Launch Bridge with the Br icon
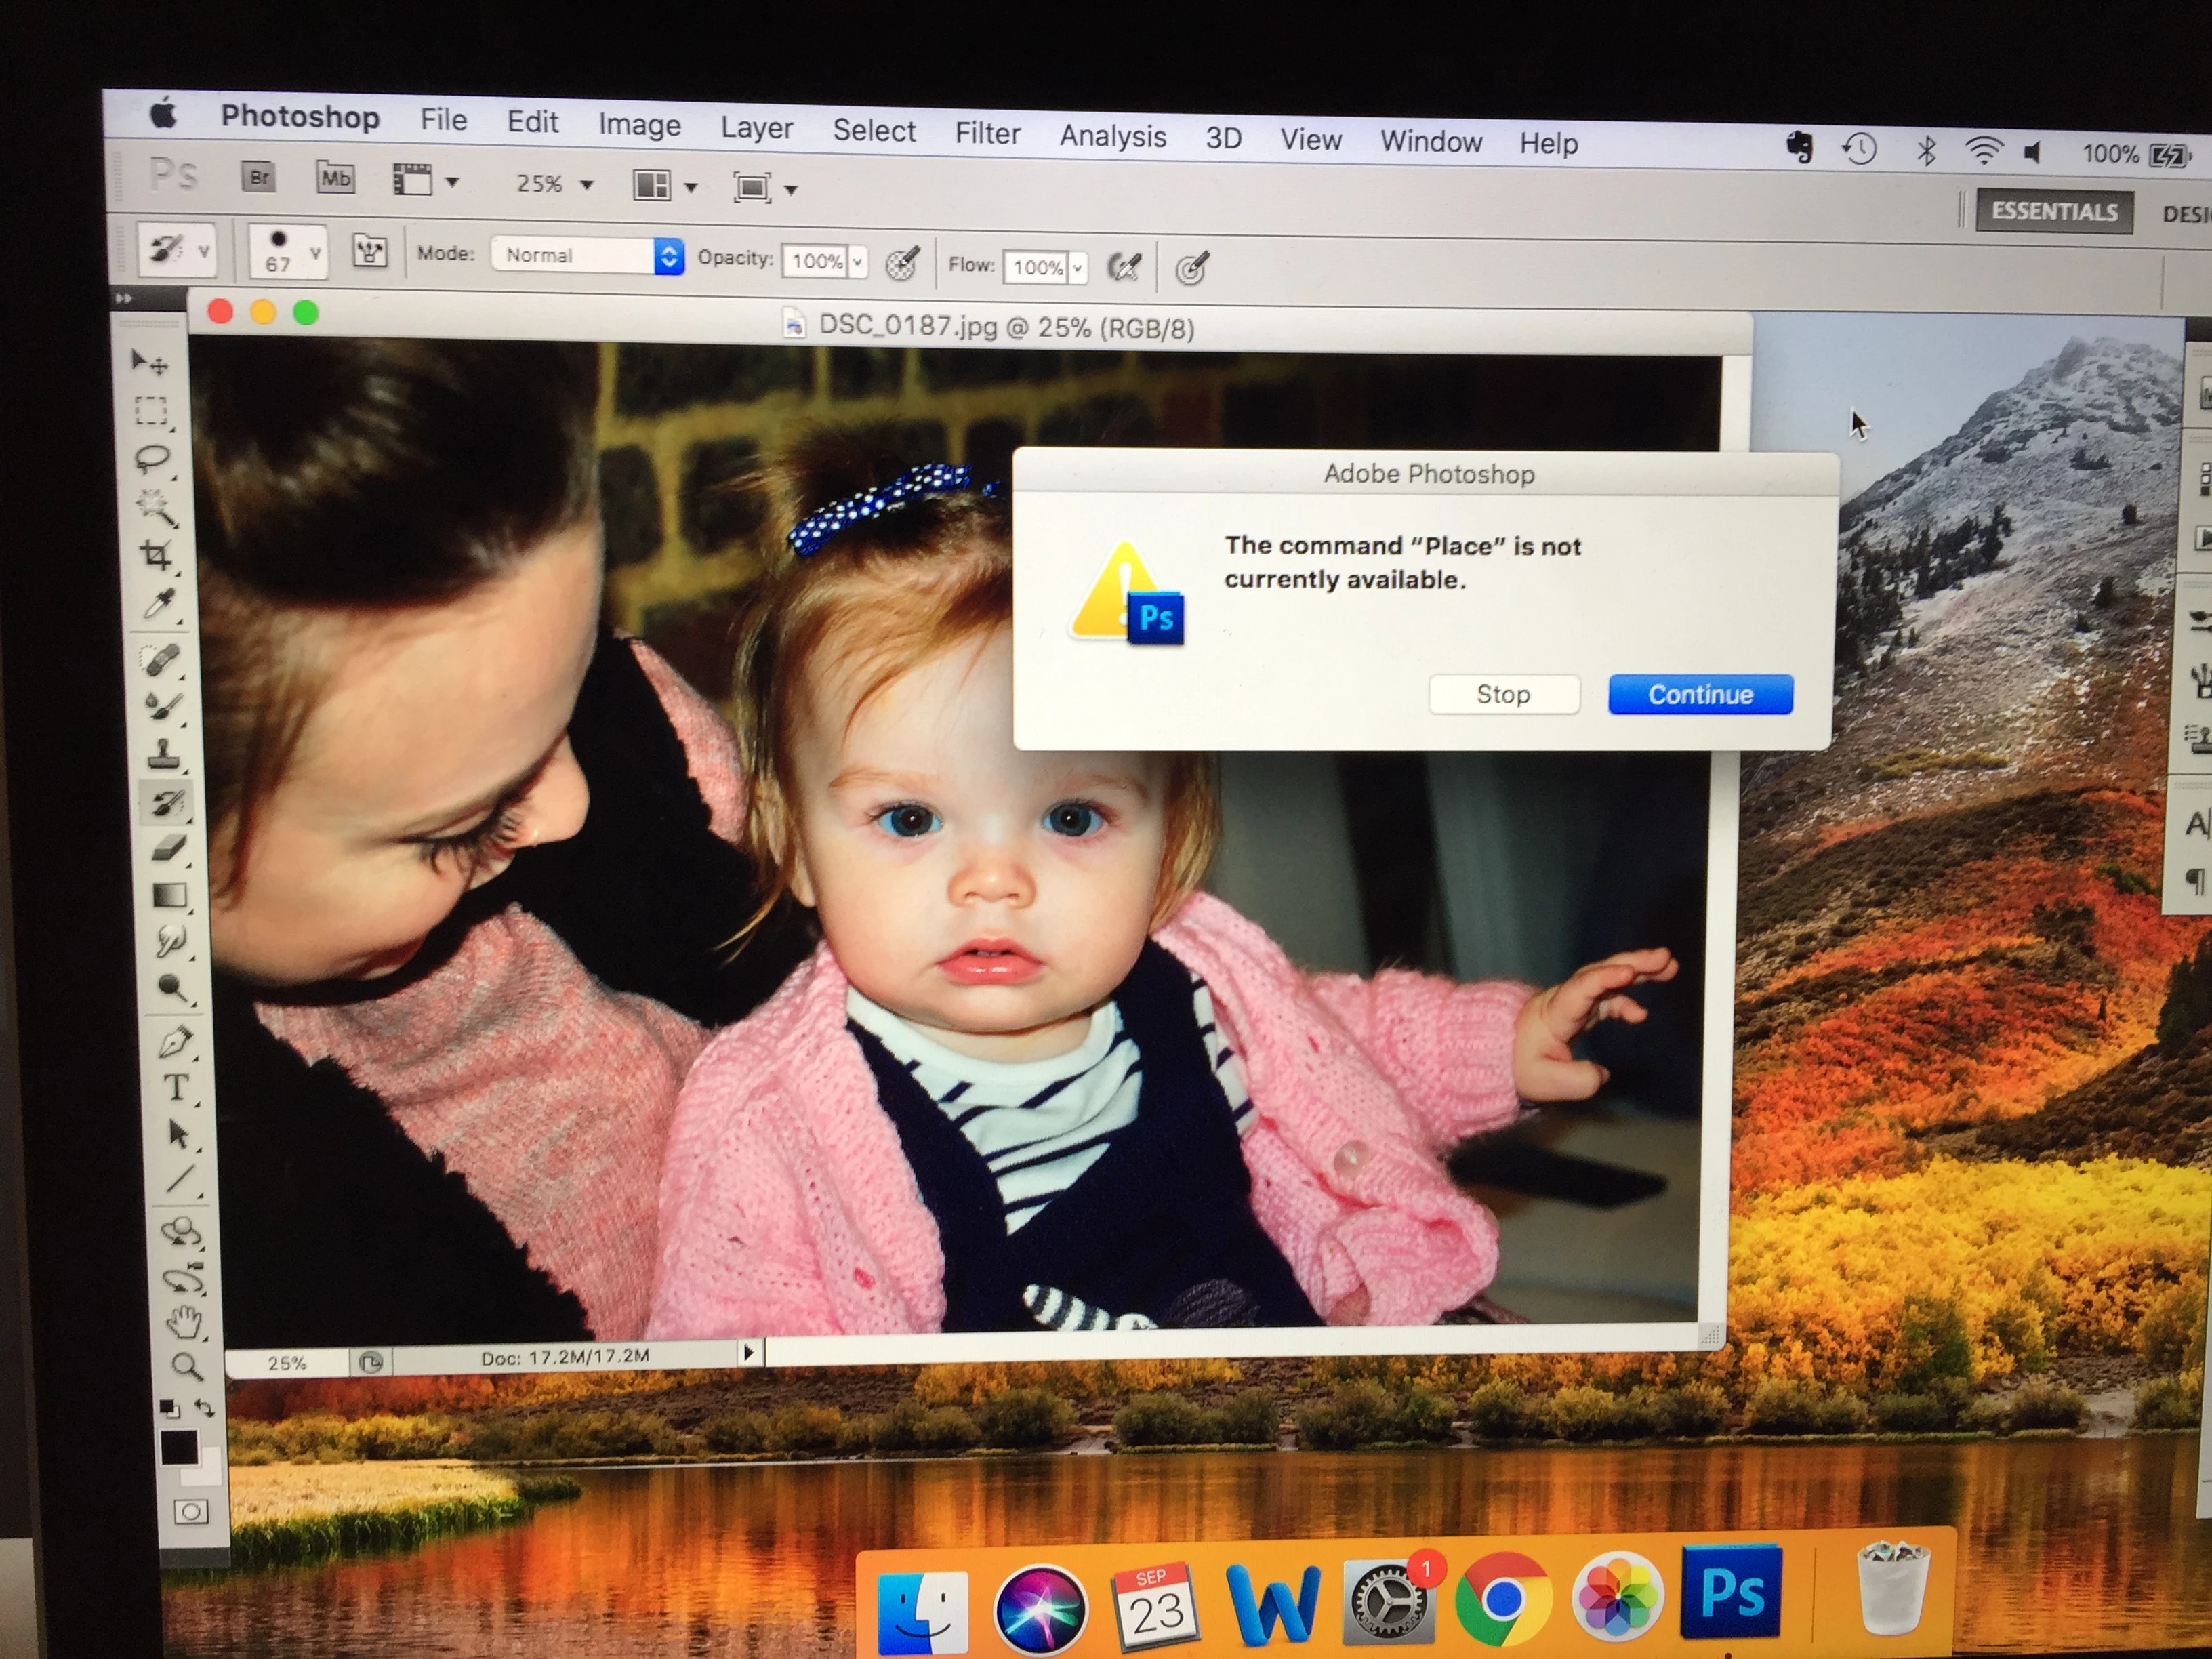 259,178
